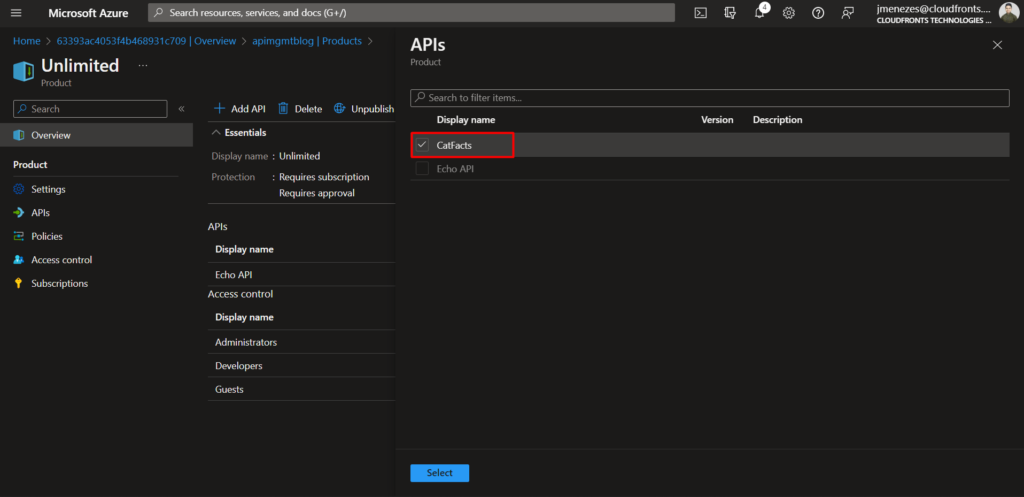Click the Unpublish toolbar button
Image resolution: width=1024 pixels, height=497 pixels.
tap(364, 109)
